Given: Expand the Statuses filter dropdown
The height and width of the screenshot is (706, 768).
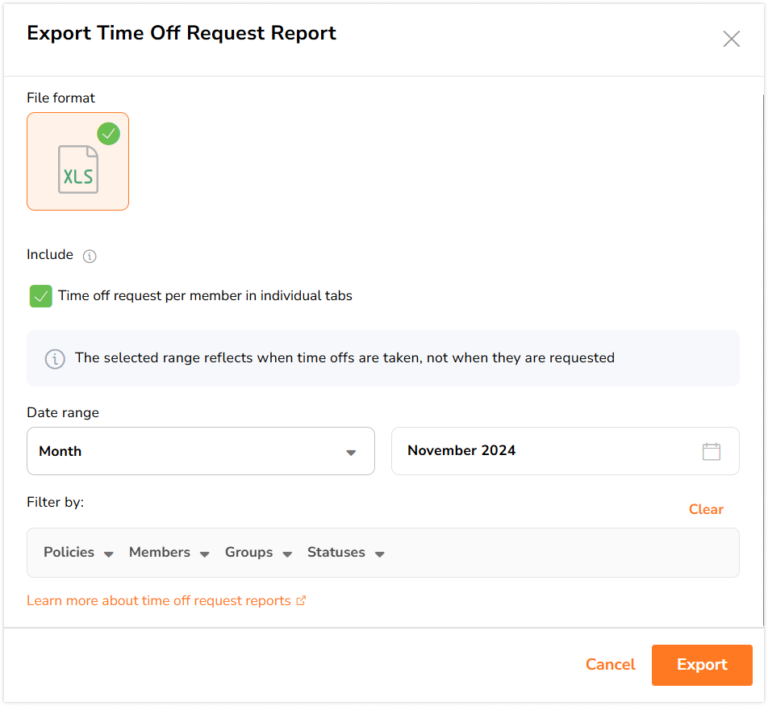Looking at the screenshot, I should click(x=346, y=553).
